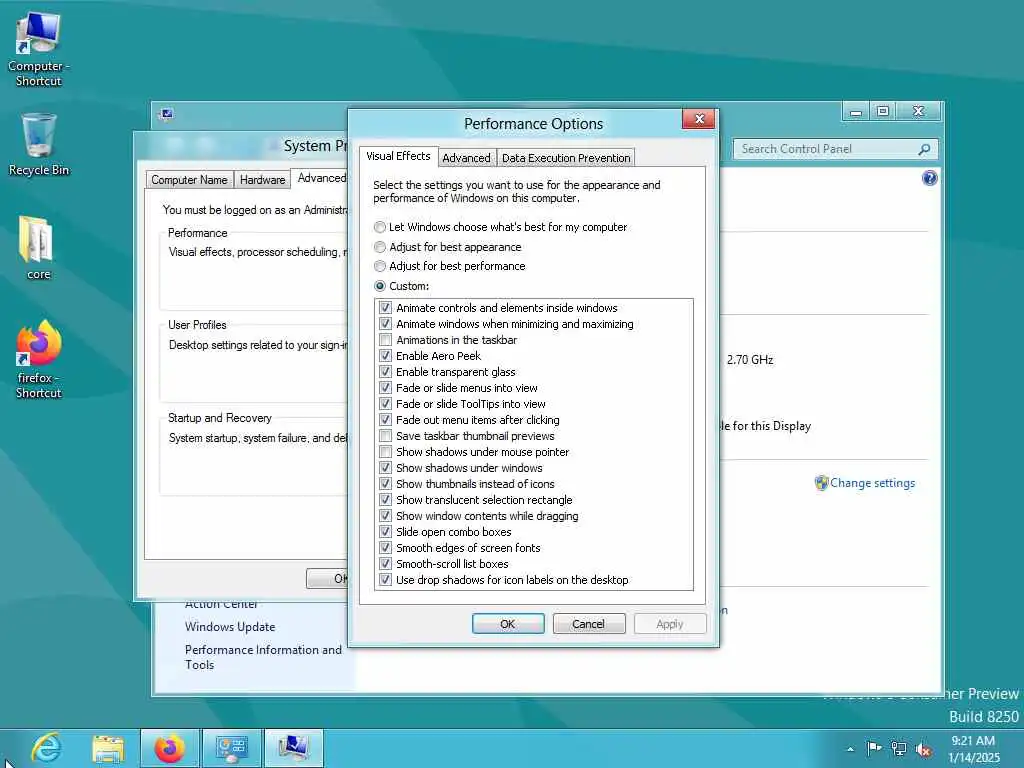Toggle Enable Aero Peek checkbox
The width and height of the screenshot is (1024, 768).
point(385,356)
